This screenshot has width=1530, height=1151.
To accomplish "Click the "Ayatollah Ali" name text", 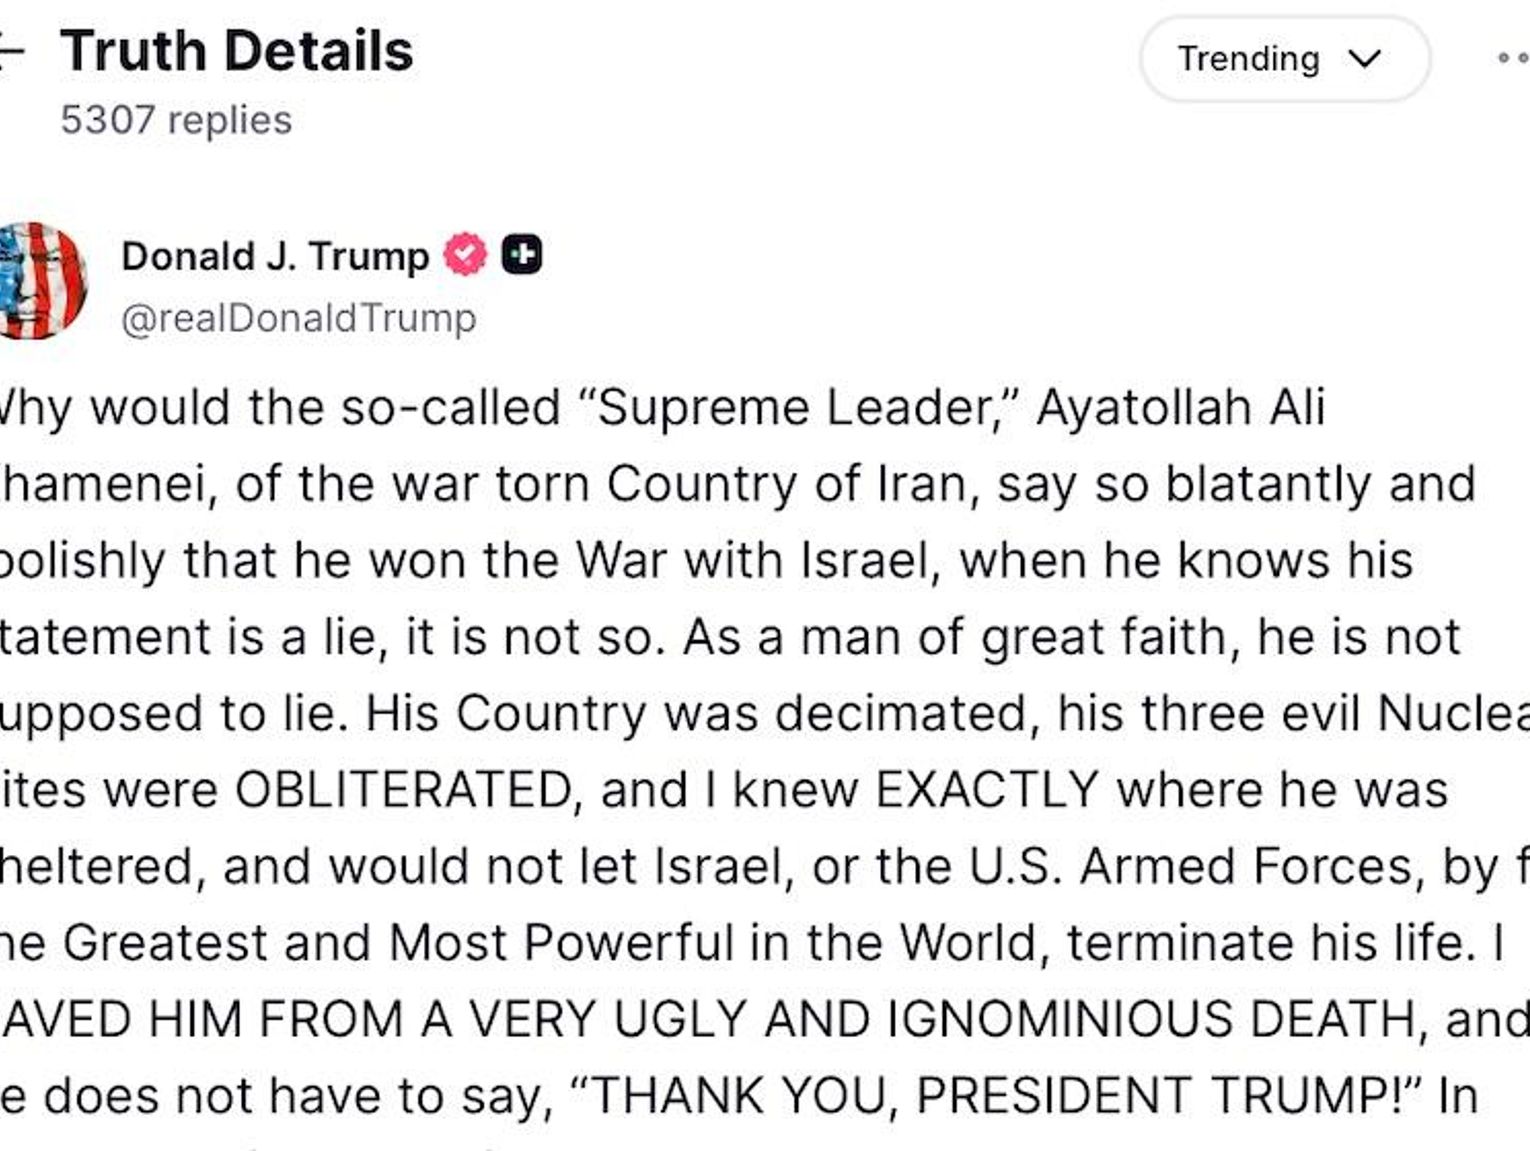I will tap(1181, 408).
